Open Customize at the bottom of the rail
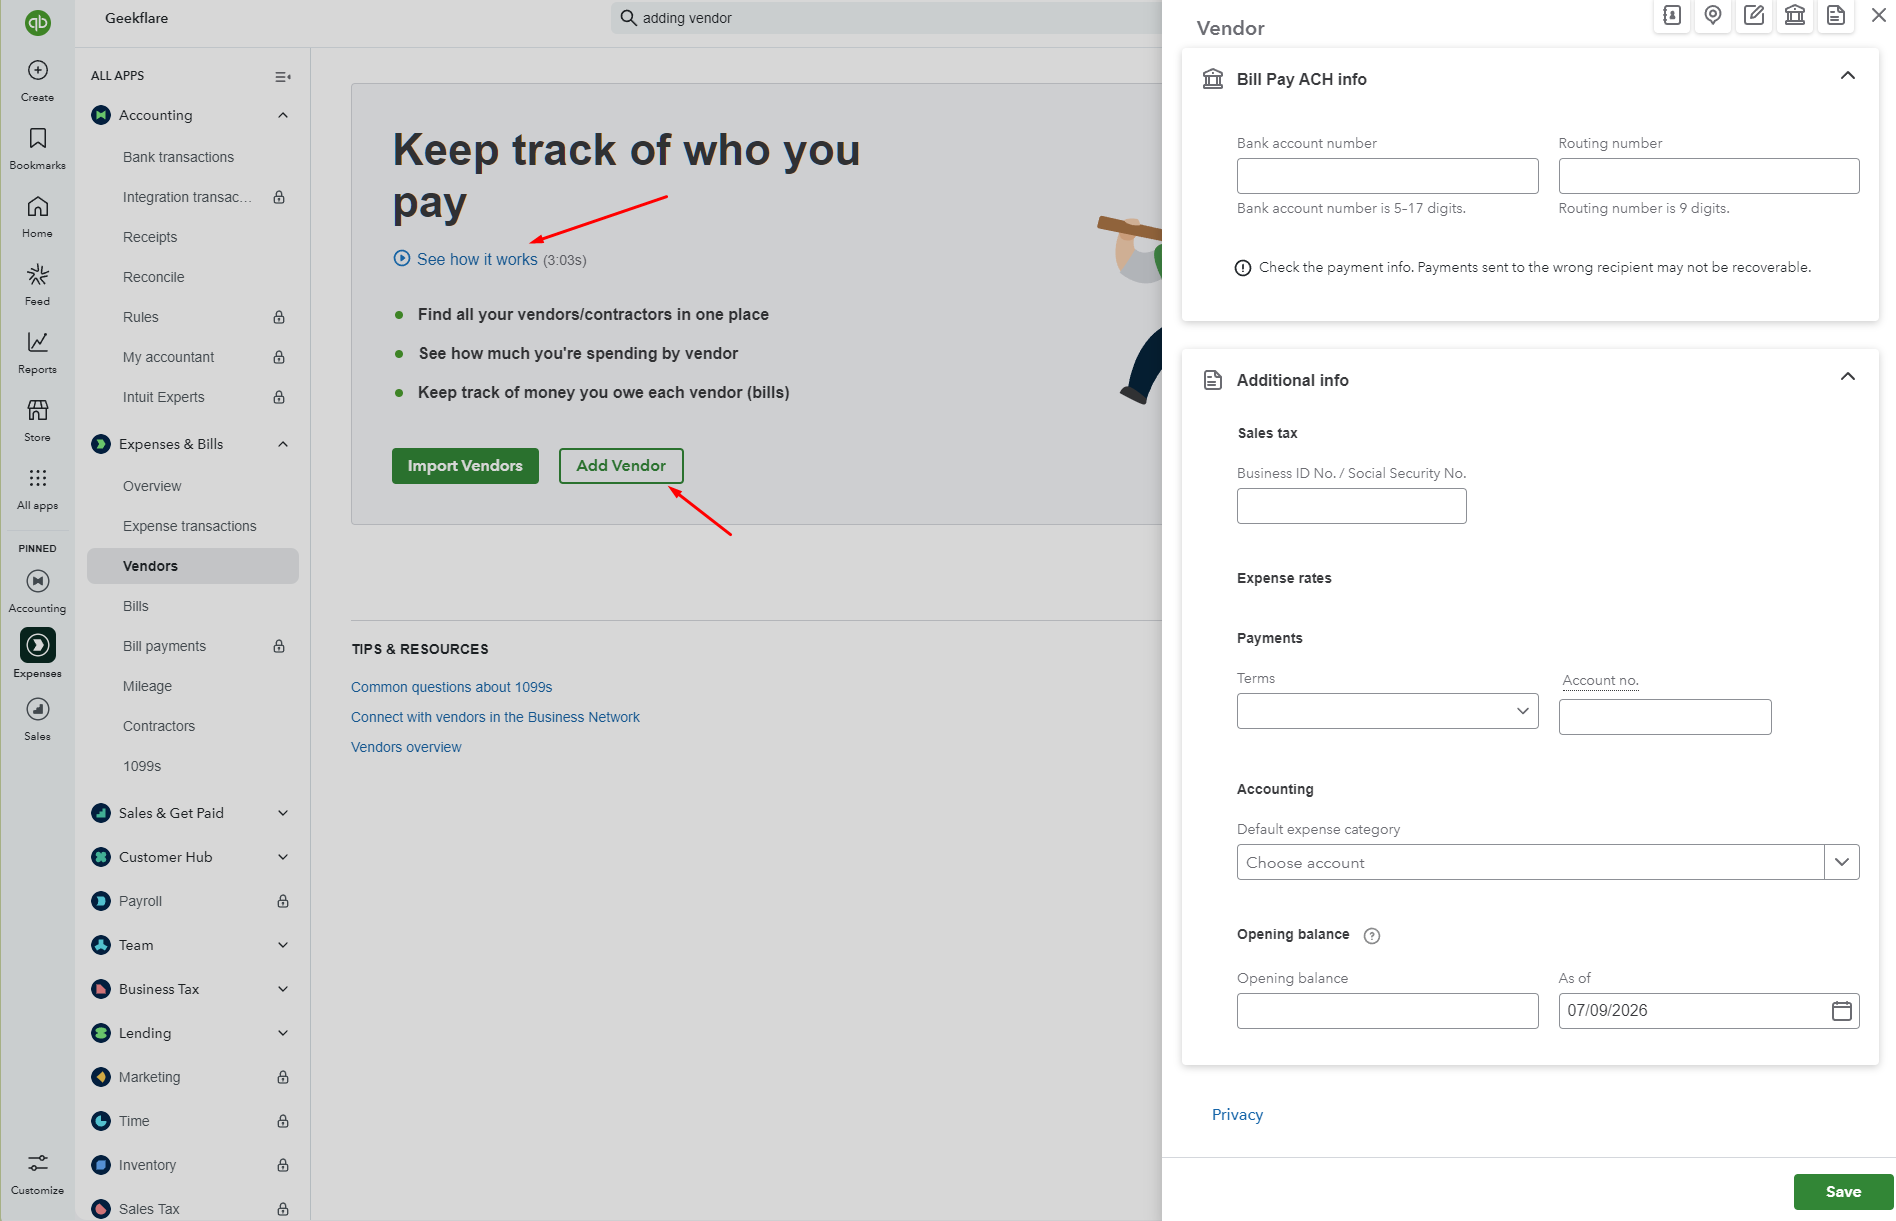1896x1221 pixels. 37,1173
